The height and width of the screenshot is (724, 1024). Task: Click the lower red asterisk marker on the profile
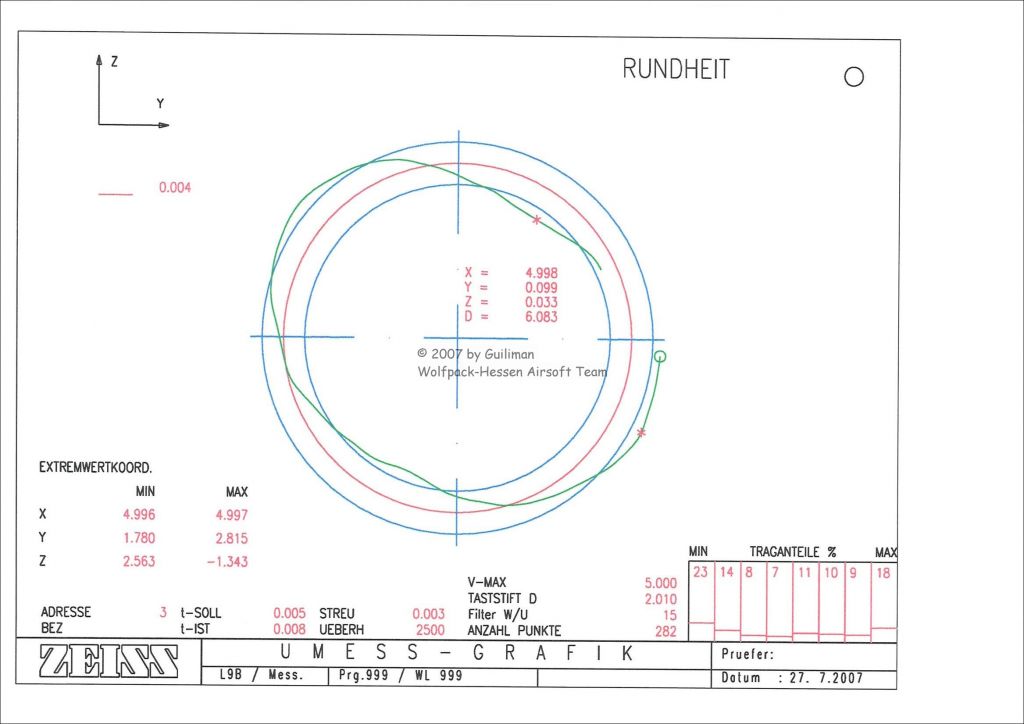(641, 432)
